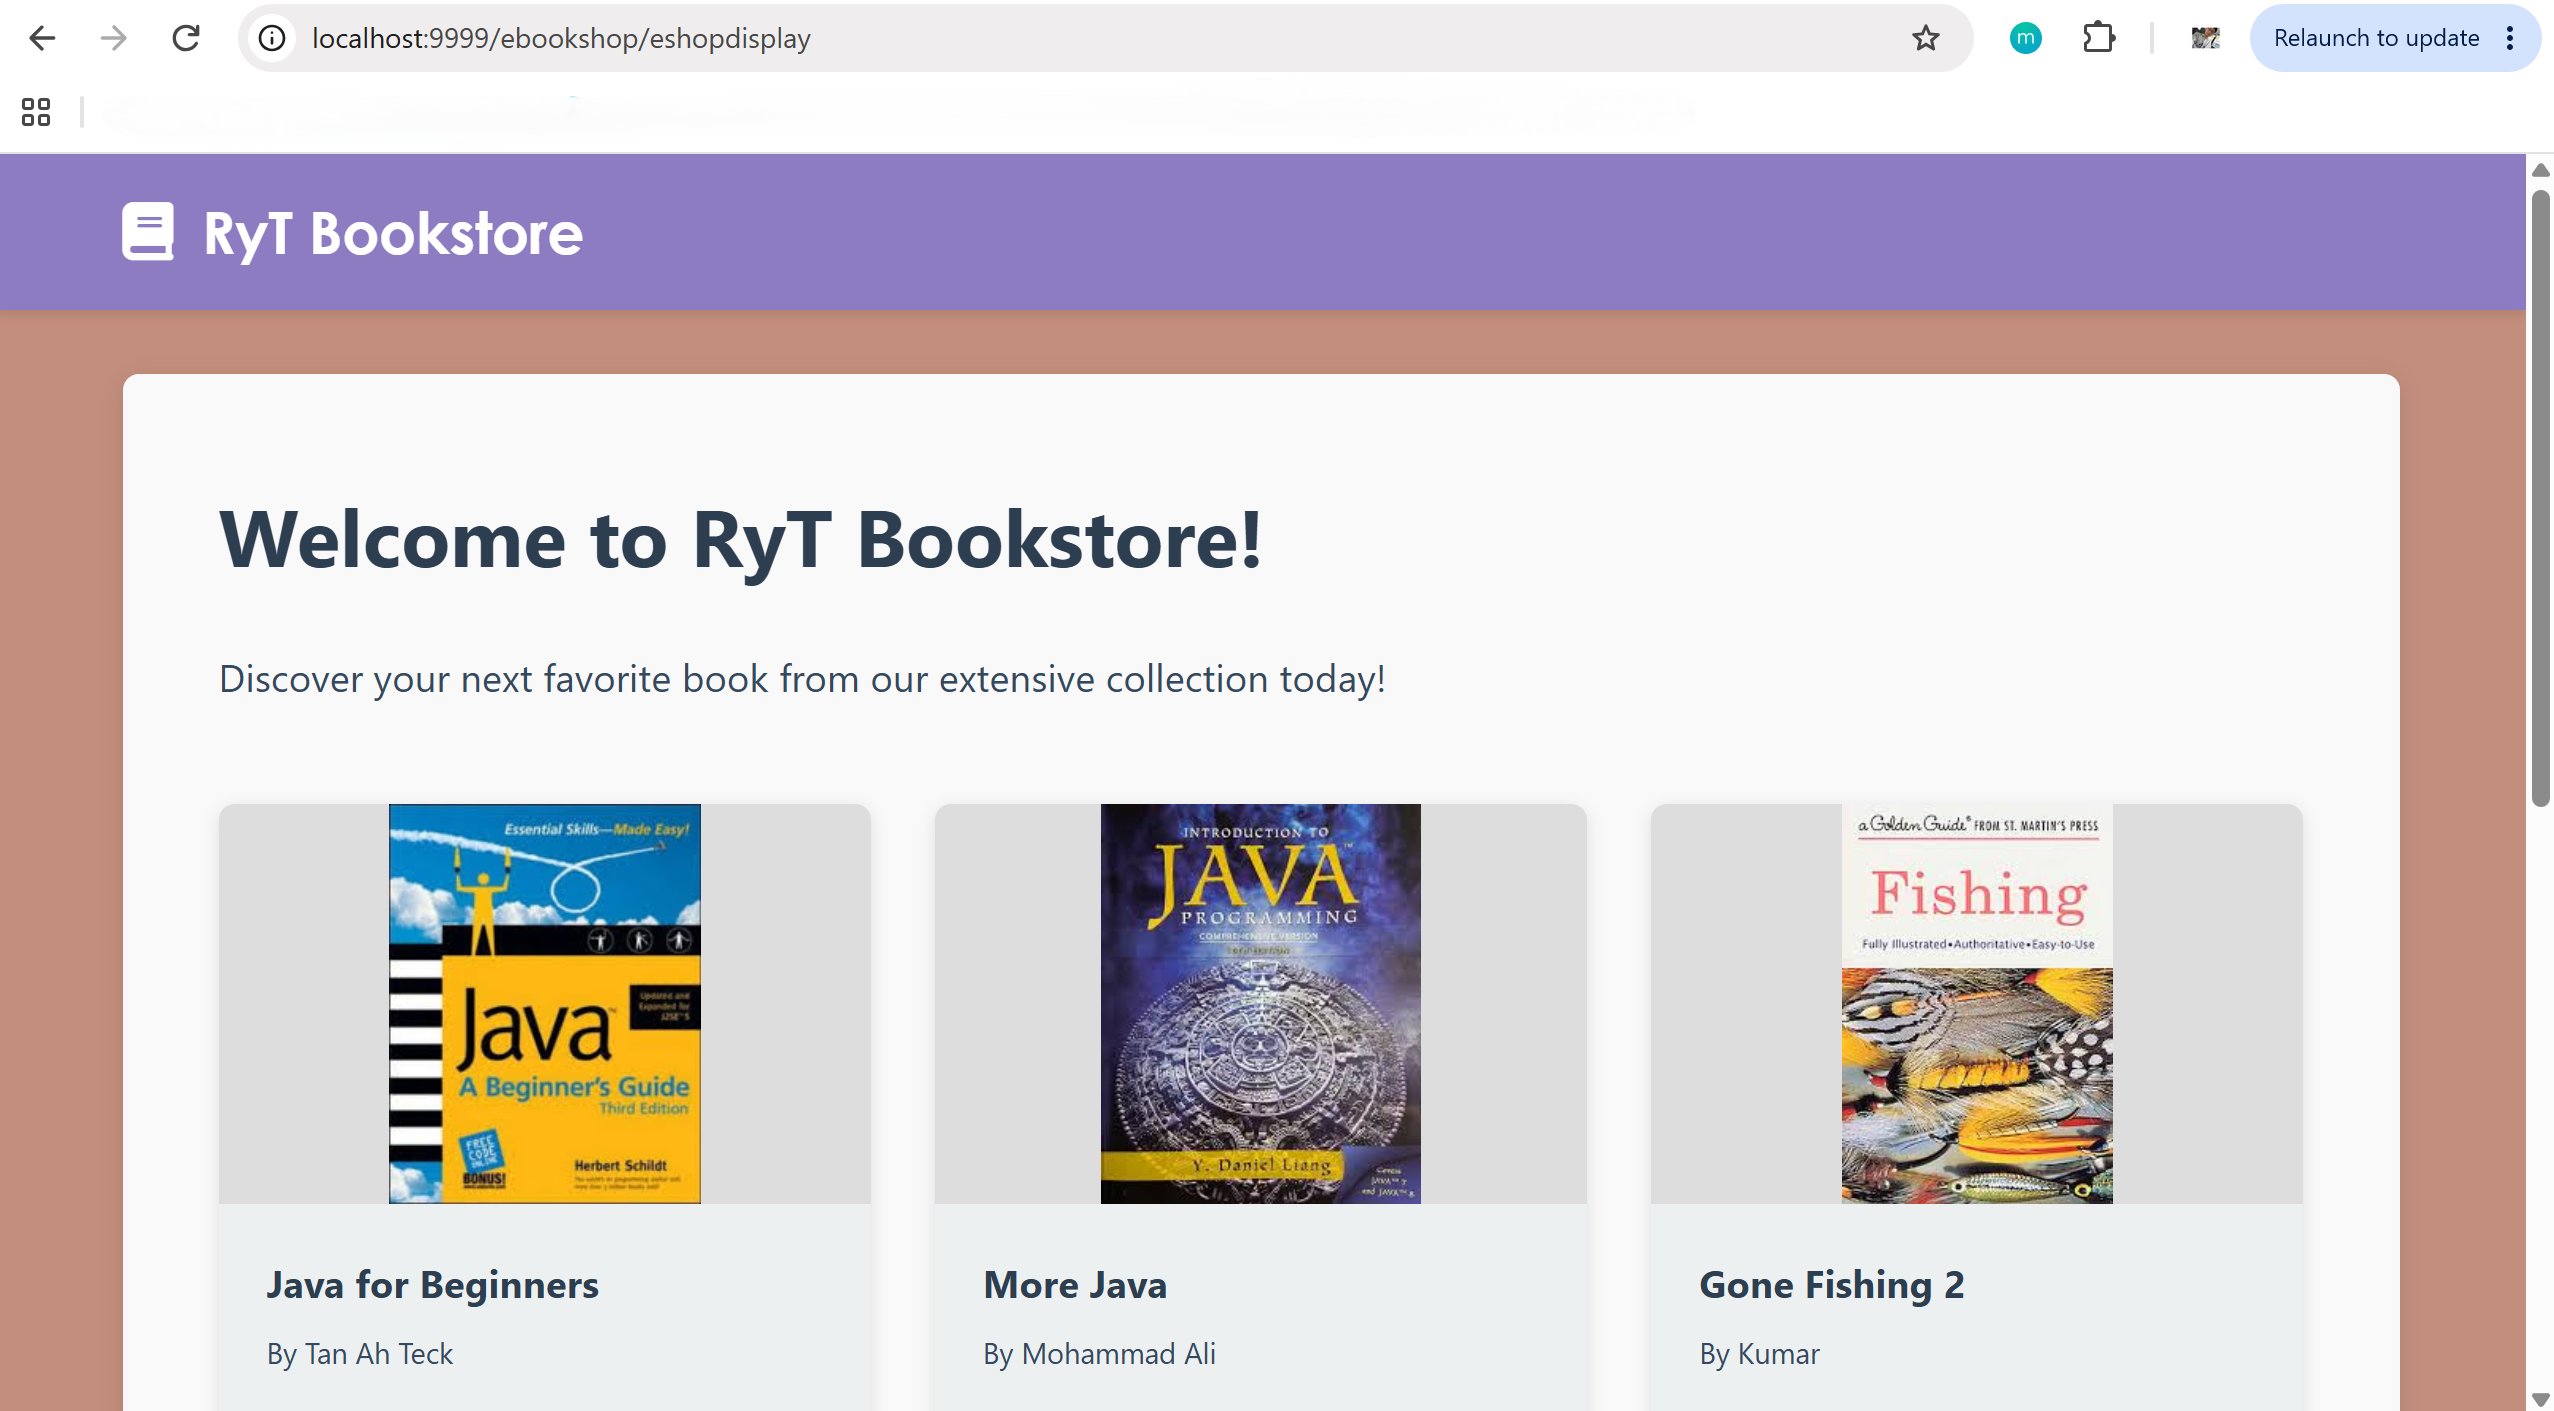Click the scrollbar down arrow
This screenshot has height=1411, width=2554.
coord(2540,1398)
